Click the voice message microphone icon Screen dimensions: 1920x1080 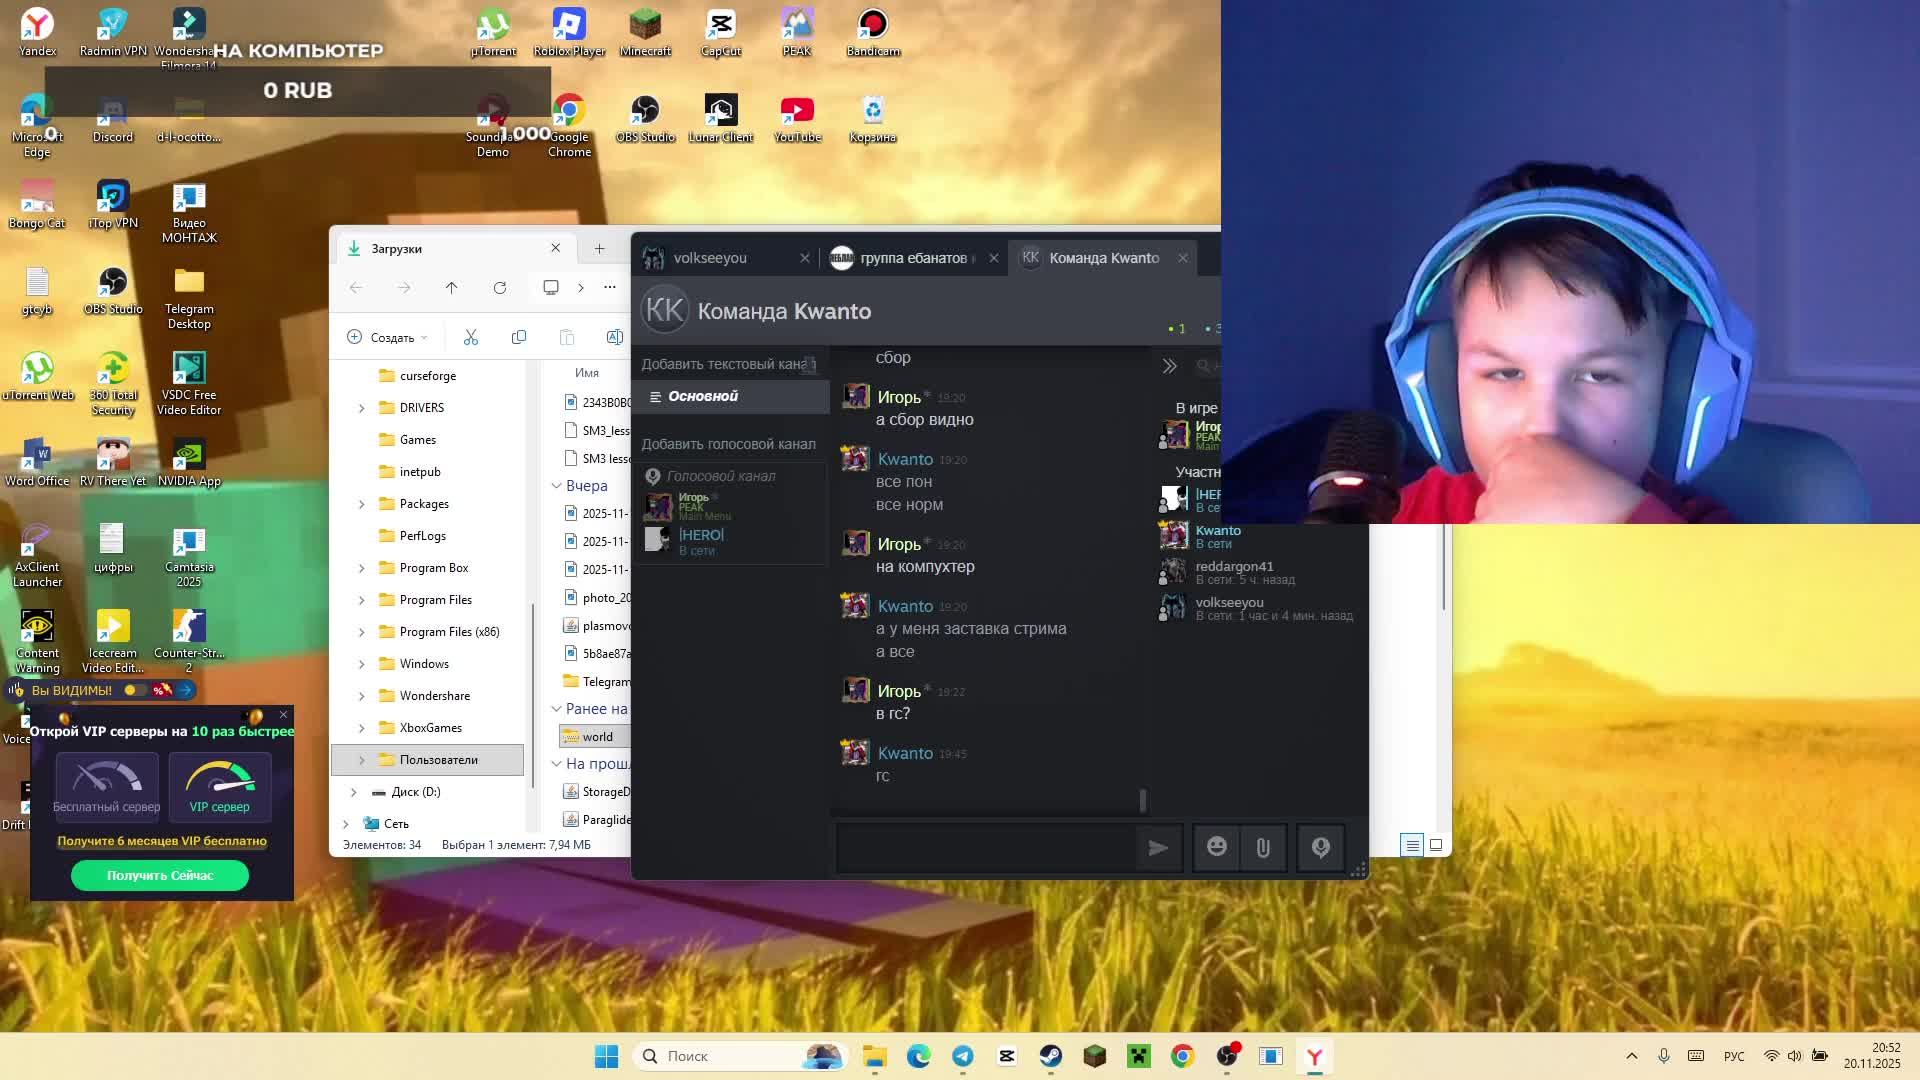point(1320,848)
